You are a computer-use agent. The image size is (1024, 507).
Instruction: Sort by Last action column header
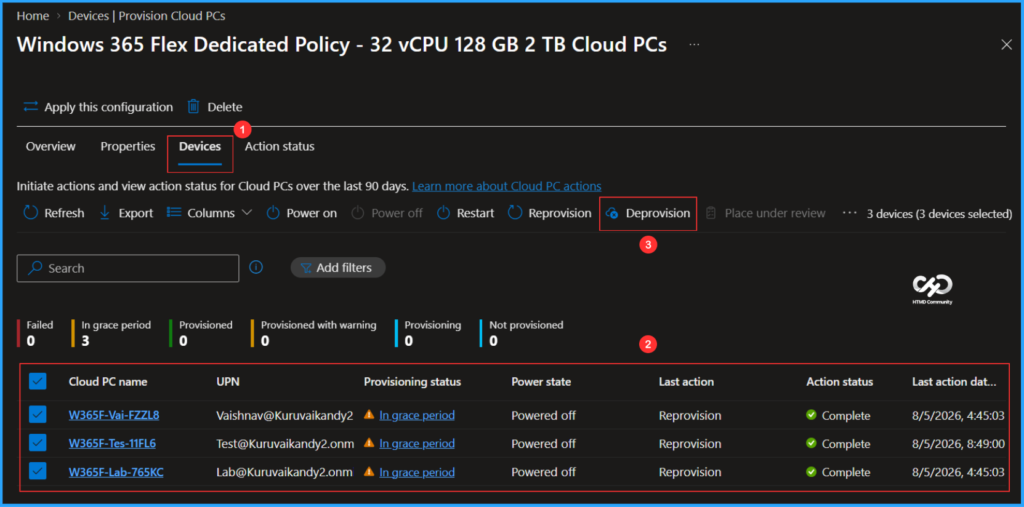686,382
